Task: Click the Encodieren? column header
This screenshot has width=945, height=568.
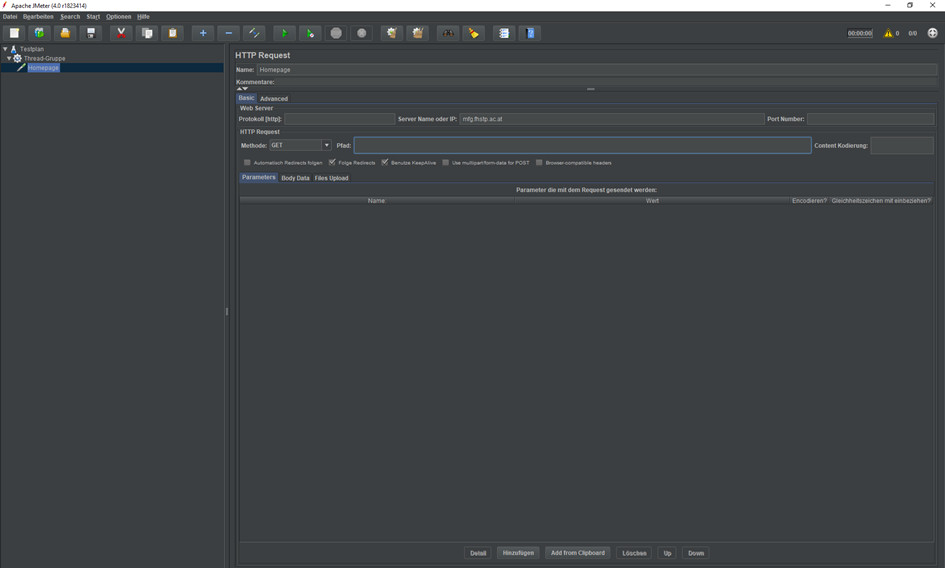Action: (809, 201)
